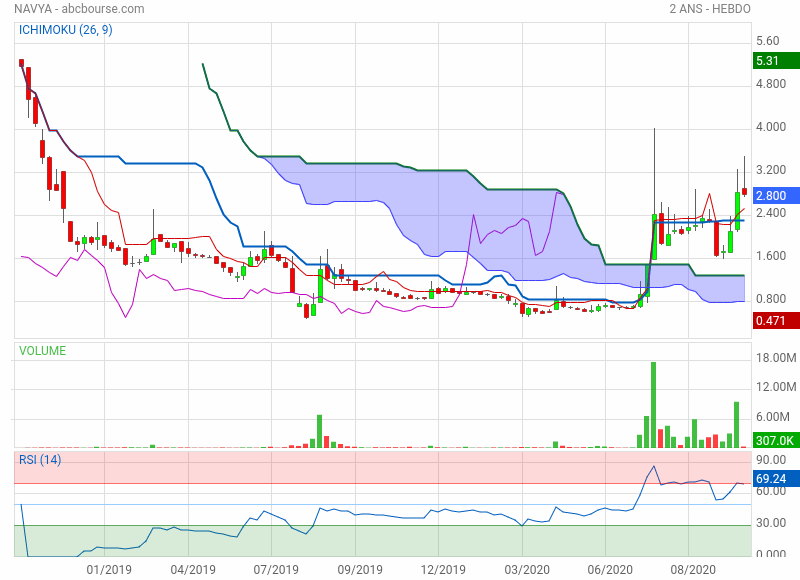
Task: Click the 06/2020 date axis label
Action: [610, 569]
